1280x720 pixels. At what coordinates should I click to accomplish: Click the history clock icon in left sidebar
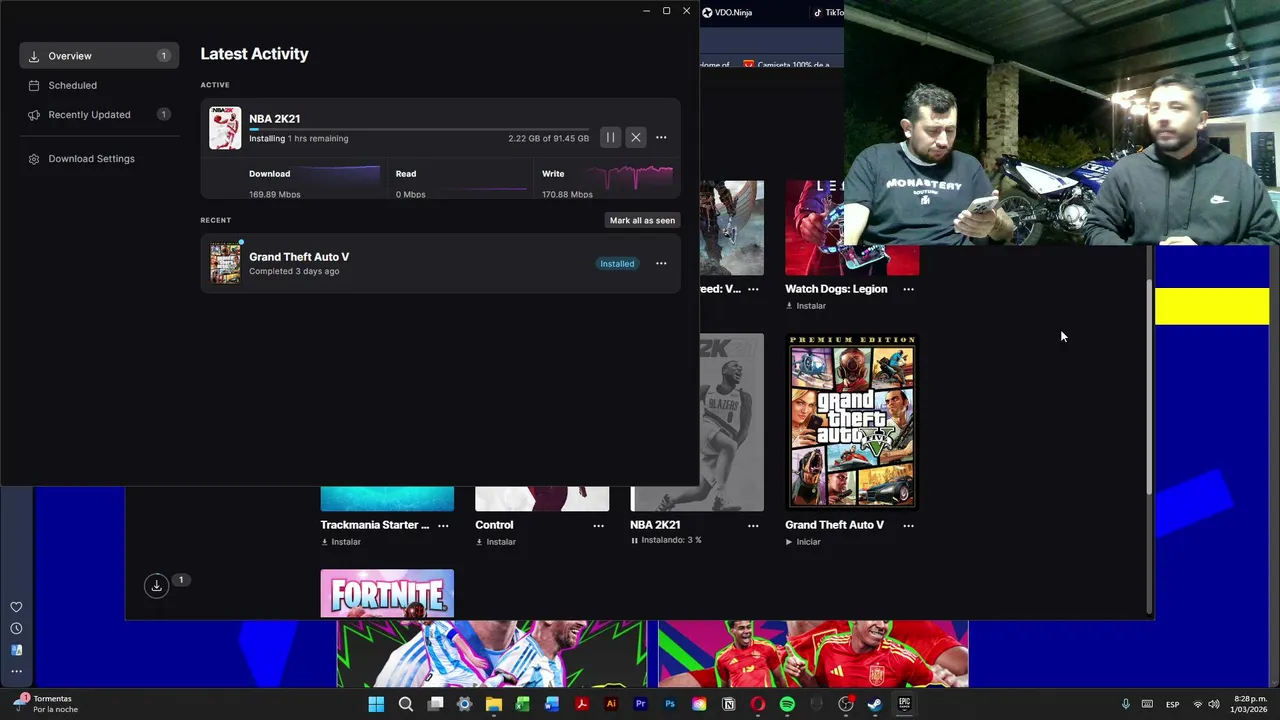coord(16,629)
